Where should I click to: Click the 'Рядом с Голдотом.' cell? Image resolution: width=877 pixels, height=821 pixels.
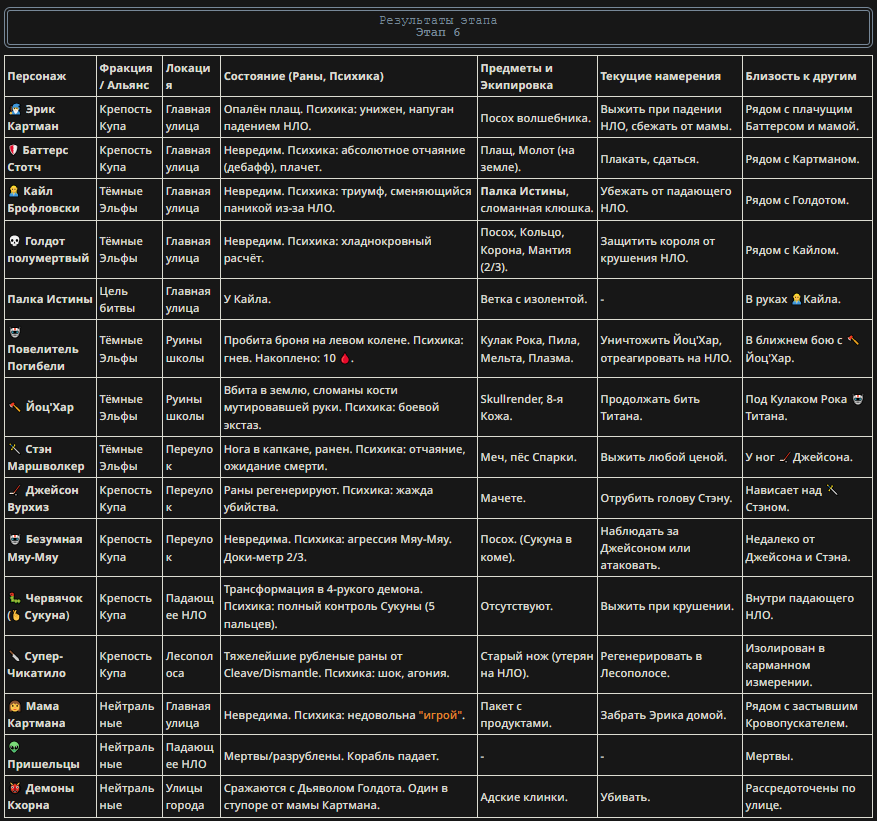click(x=808, y=200)
